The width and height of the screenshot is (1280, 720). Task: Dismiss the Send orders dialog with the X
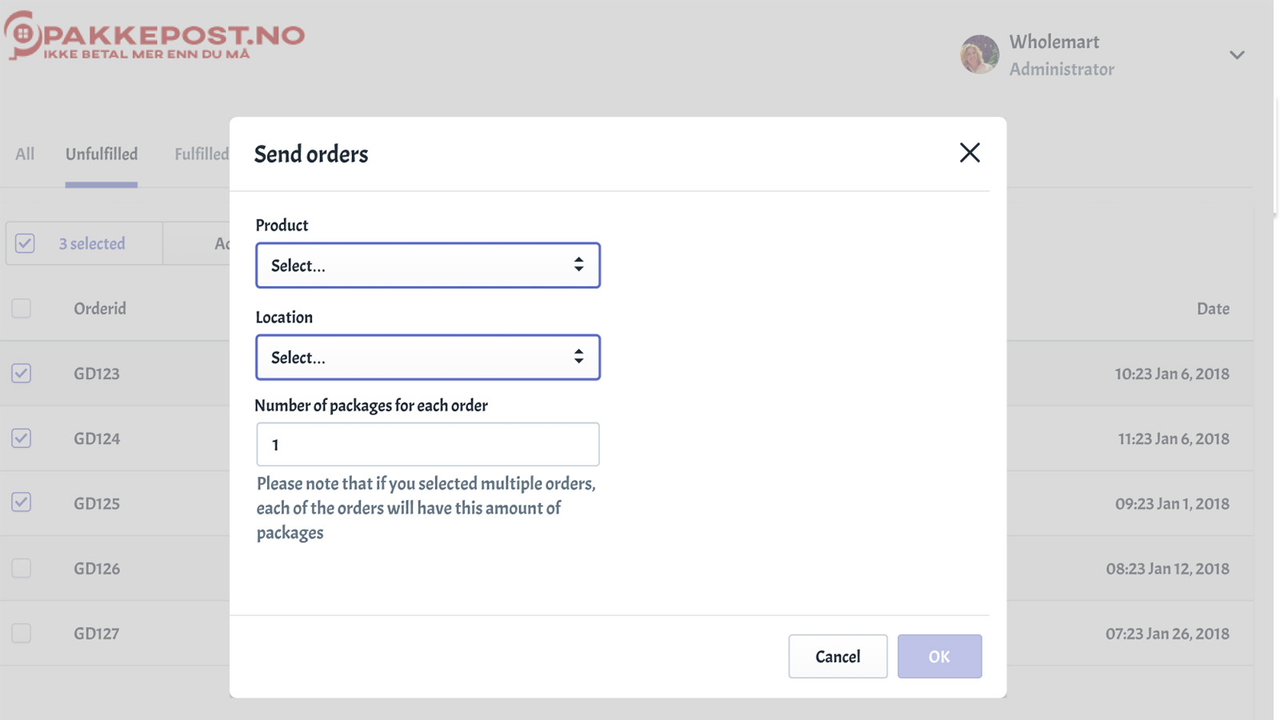(969, 152)
